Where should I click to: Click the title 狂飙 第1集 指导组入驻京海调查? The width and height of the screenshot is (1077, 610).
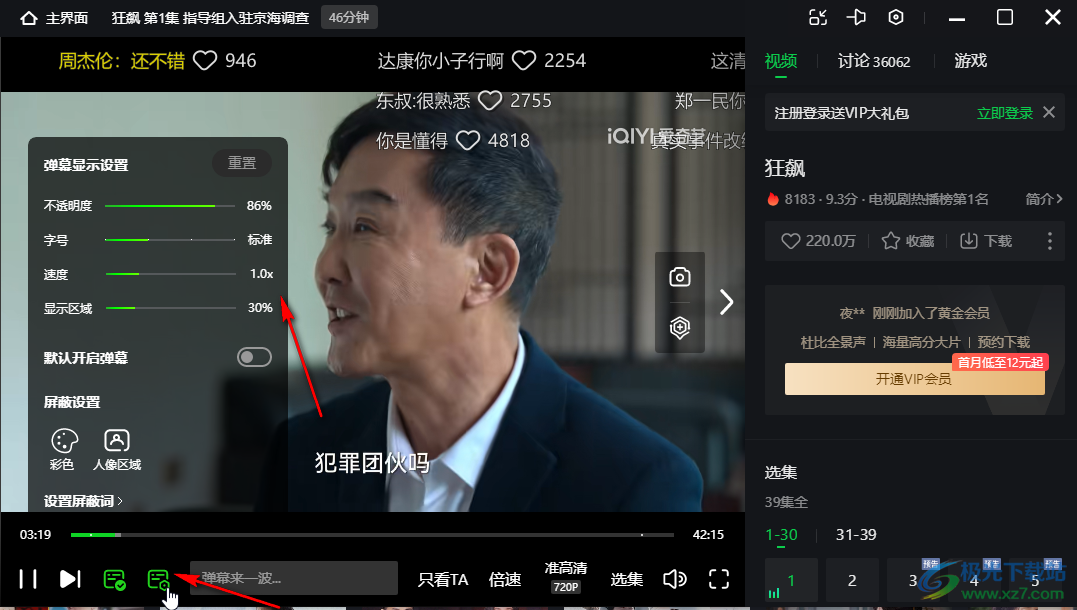click(x=210, y=18)
